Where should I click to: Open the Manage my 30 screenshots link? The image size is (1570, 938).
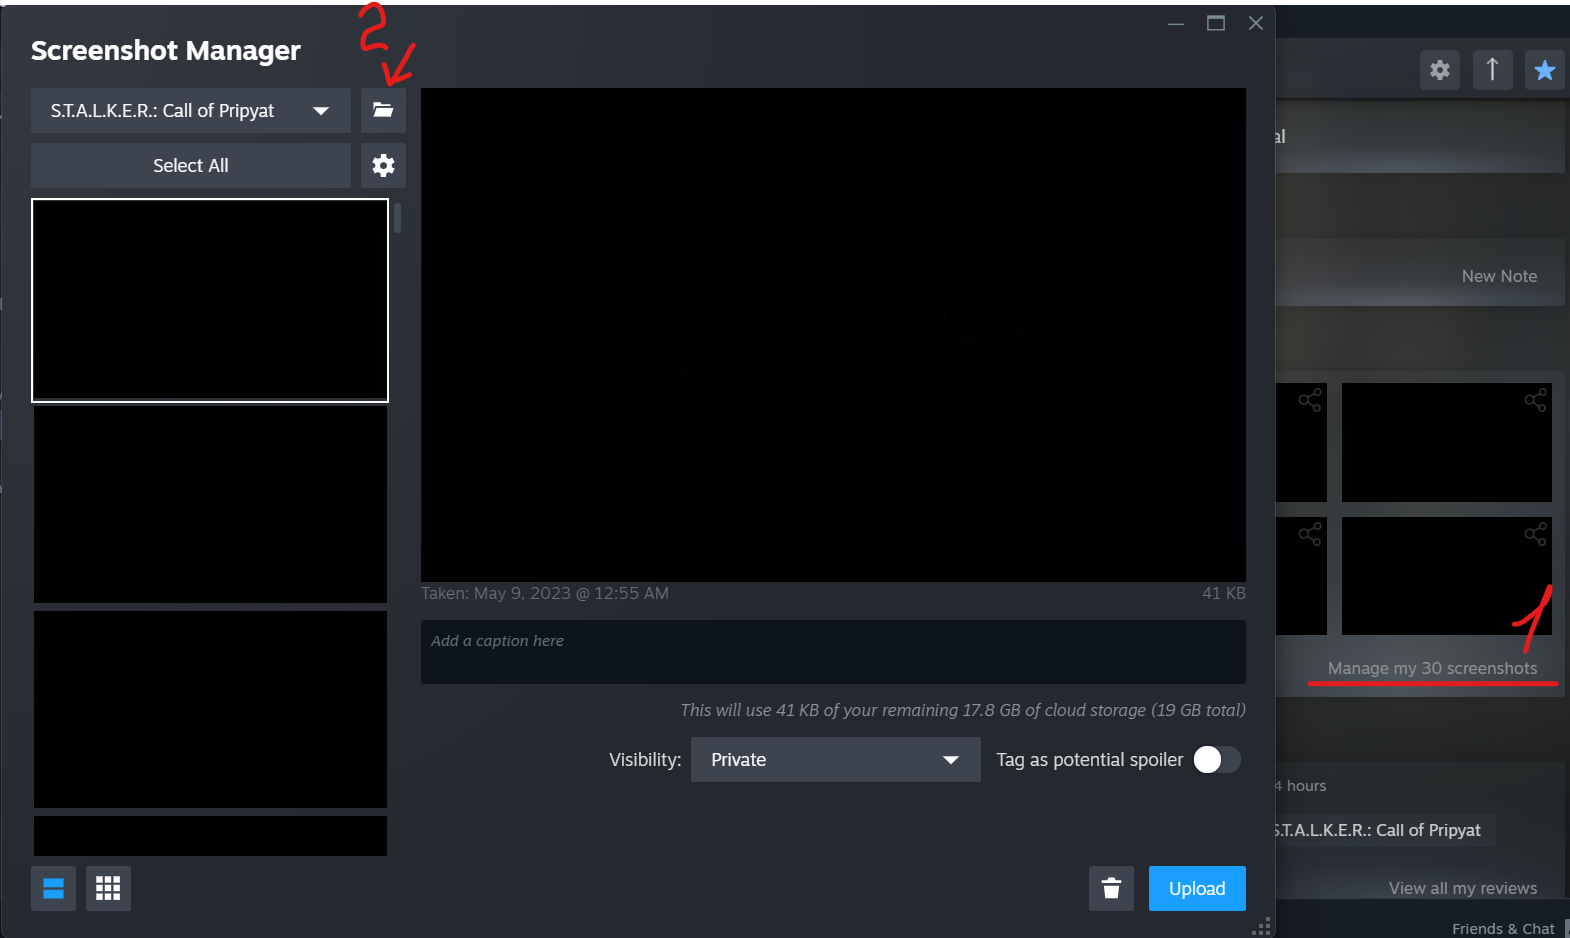click(1432, 668)
